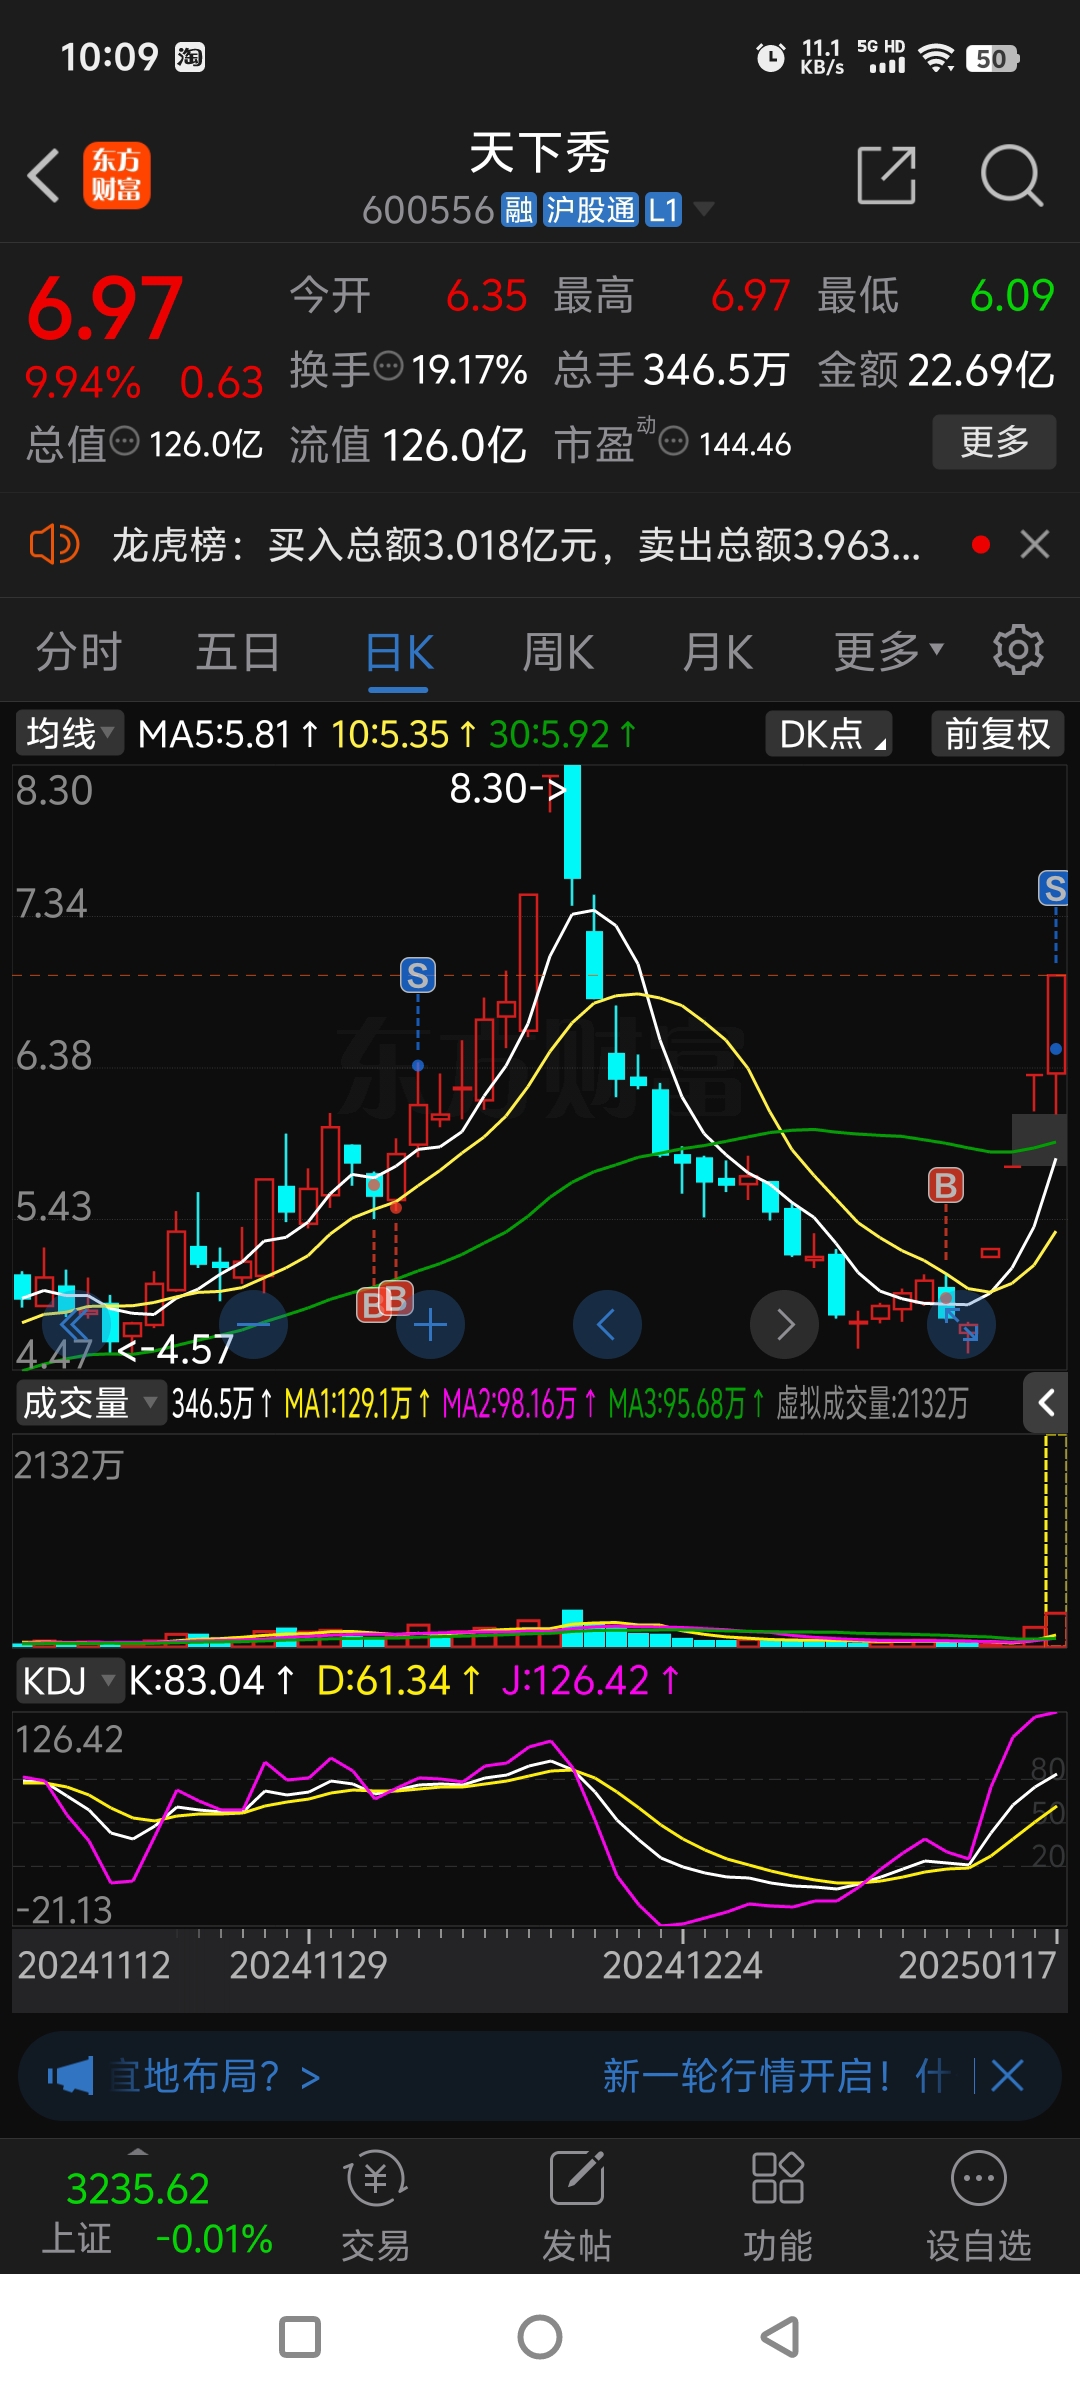This screenshot has width=1080, height=2400.
Task: Switch to 分时 tab
Action: point(78,652)
